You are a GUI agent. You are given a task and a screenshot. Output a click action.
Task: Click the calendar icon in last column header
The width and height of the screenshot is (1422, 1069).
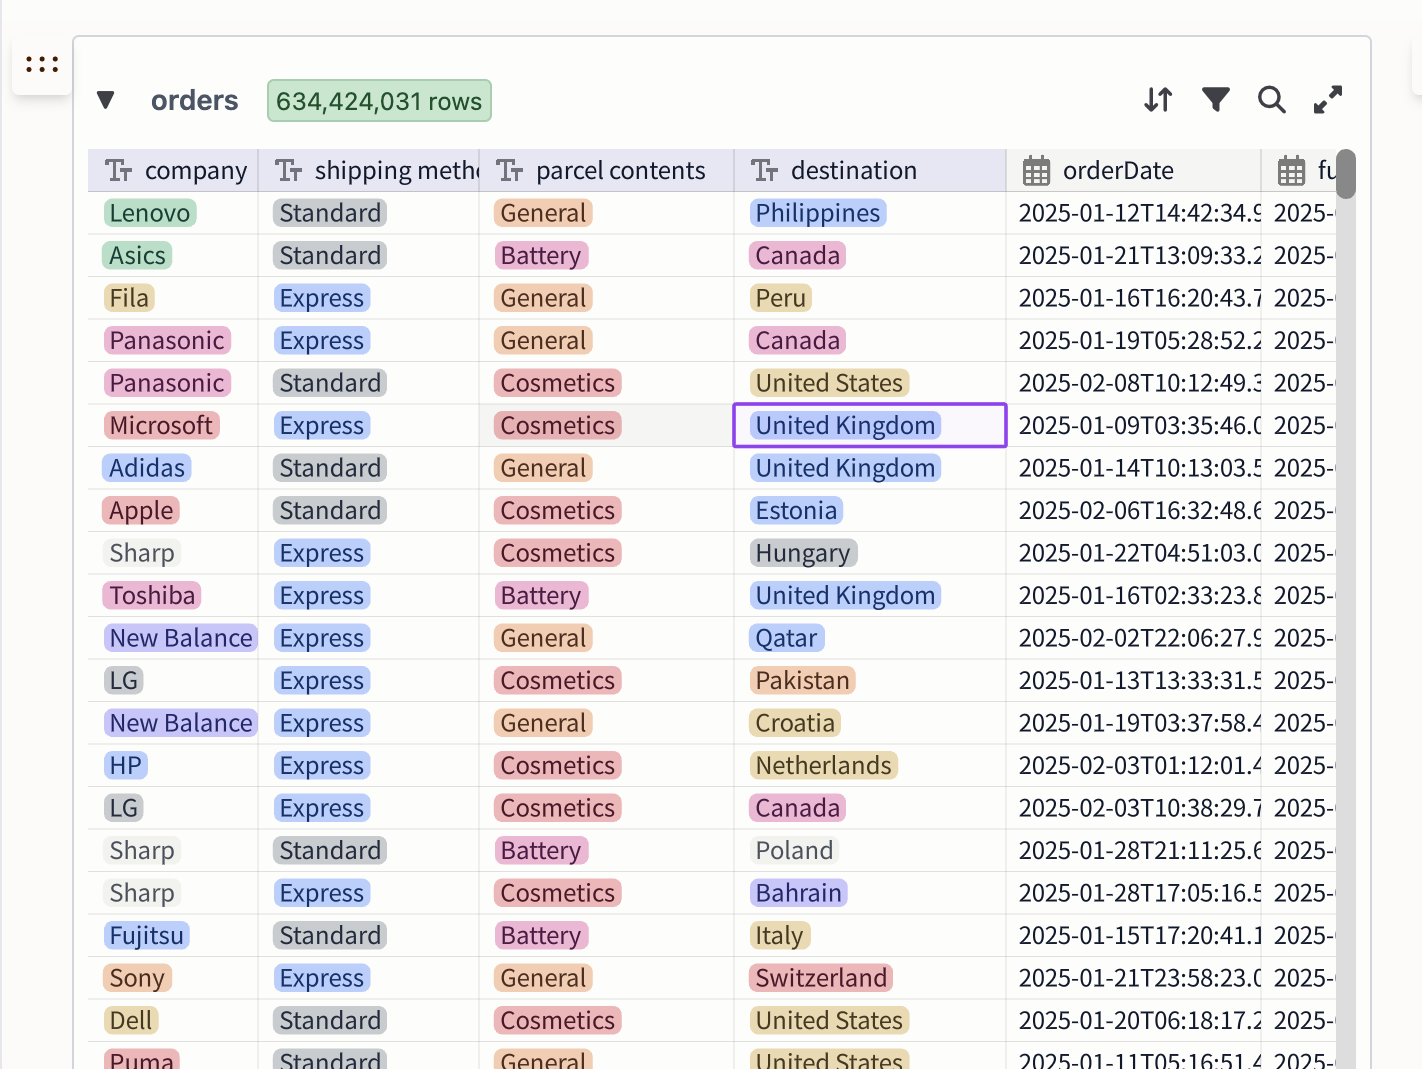tap(1291, 171)
